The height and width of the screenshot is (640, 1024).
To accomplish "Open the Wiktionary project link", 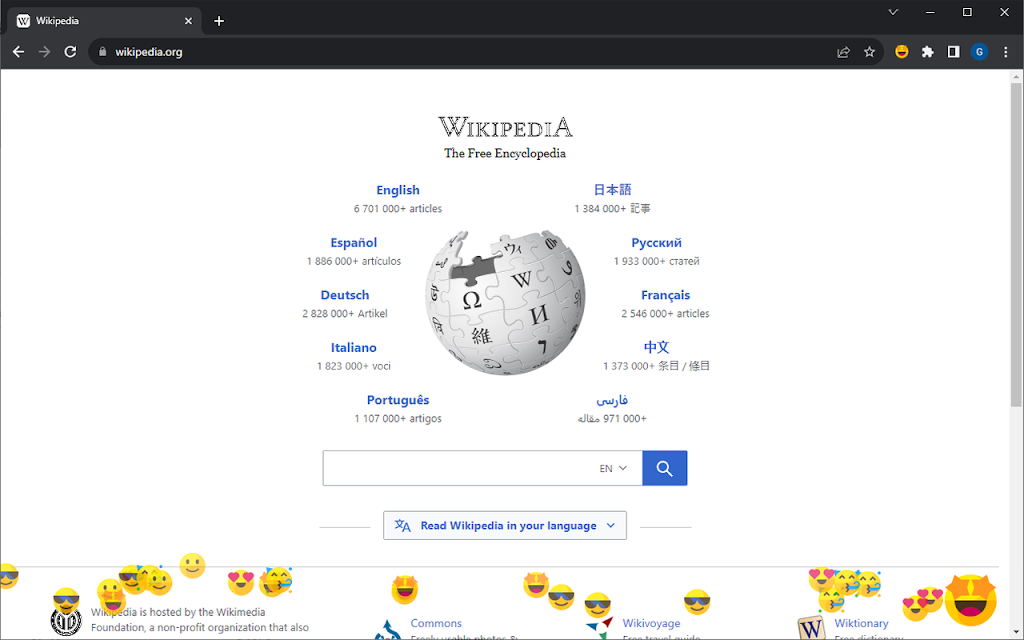I will click(x=861, y=623).
